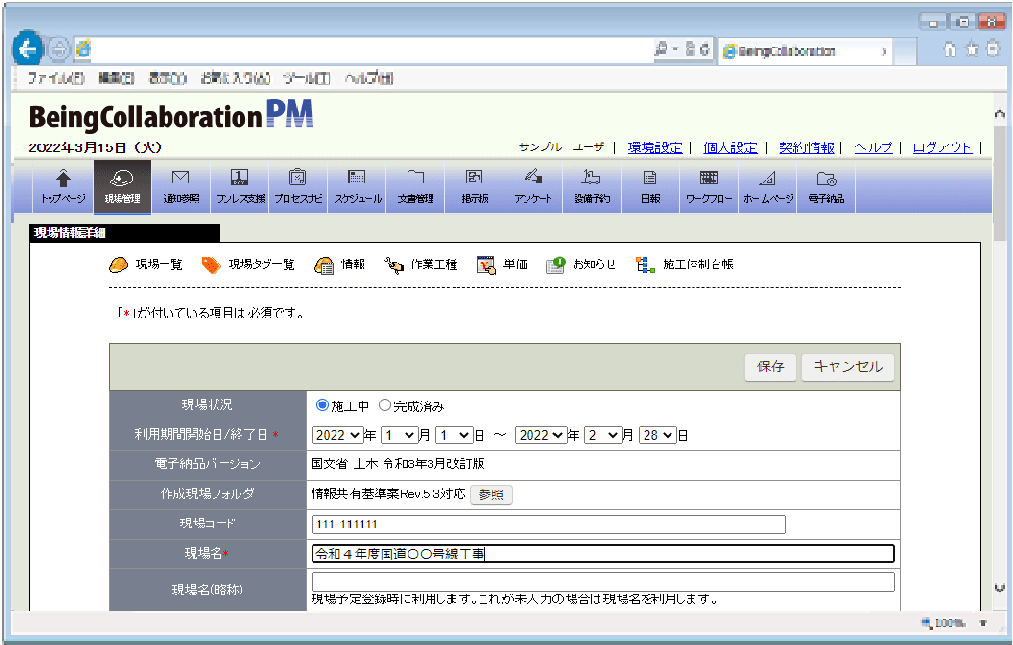Click the 保存 save button
Viewport: 1013px width, 645px height.
coord(770,366)
